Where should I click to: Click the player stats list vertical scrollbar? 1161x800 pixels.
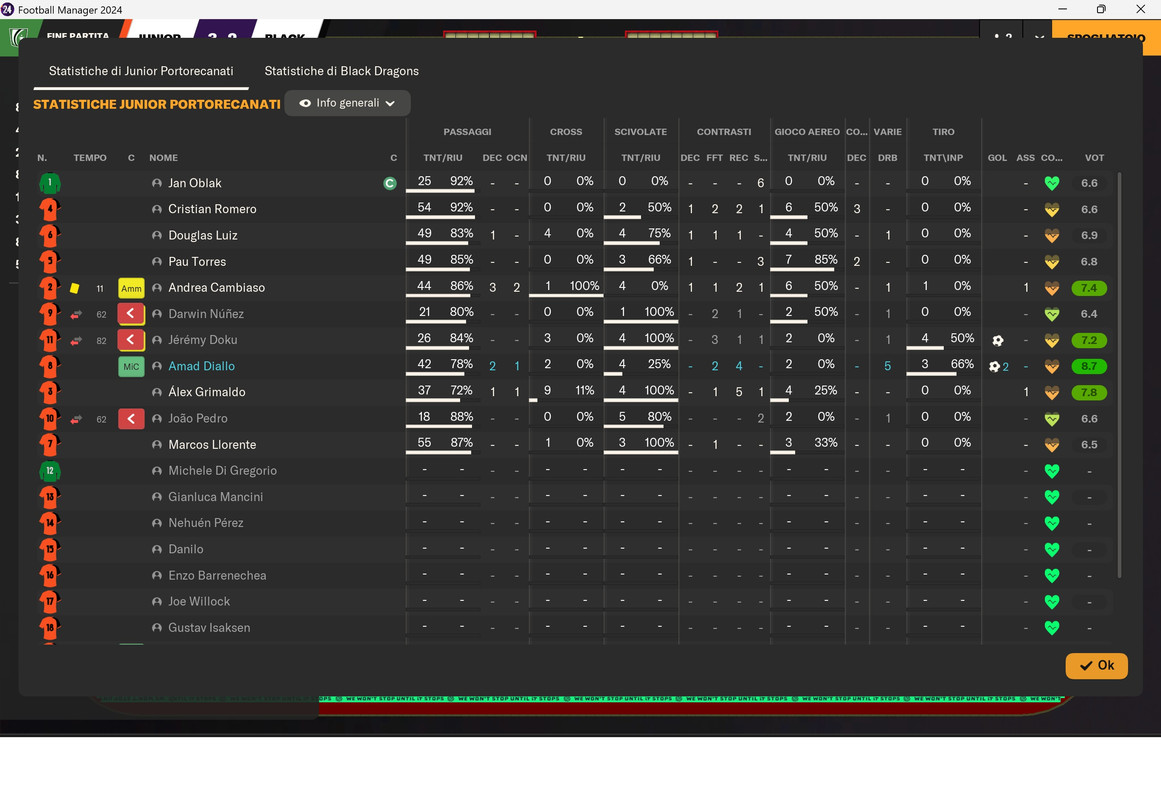point(1119,374)
